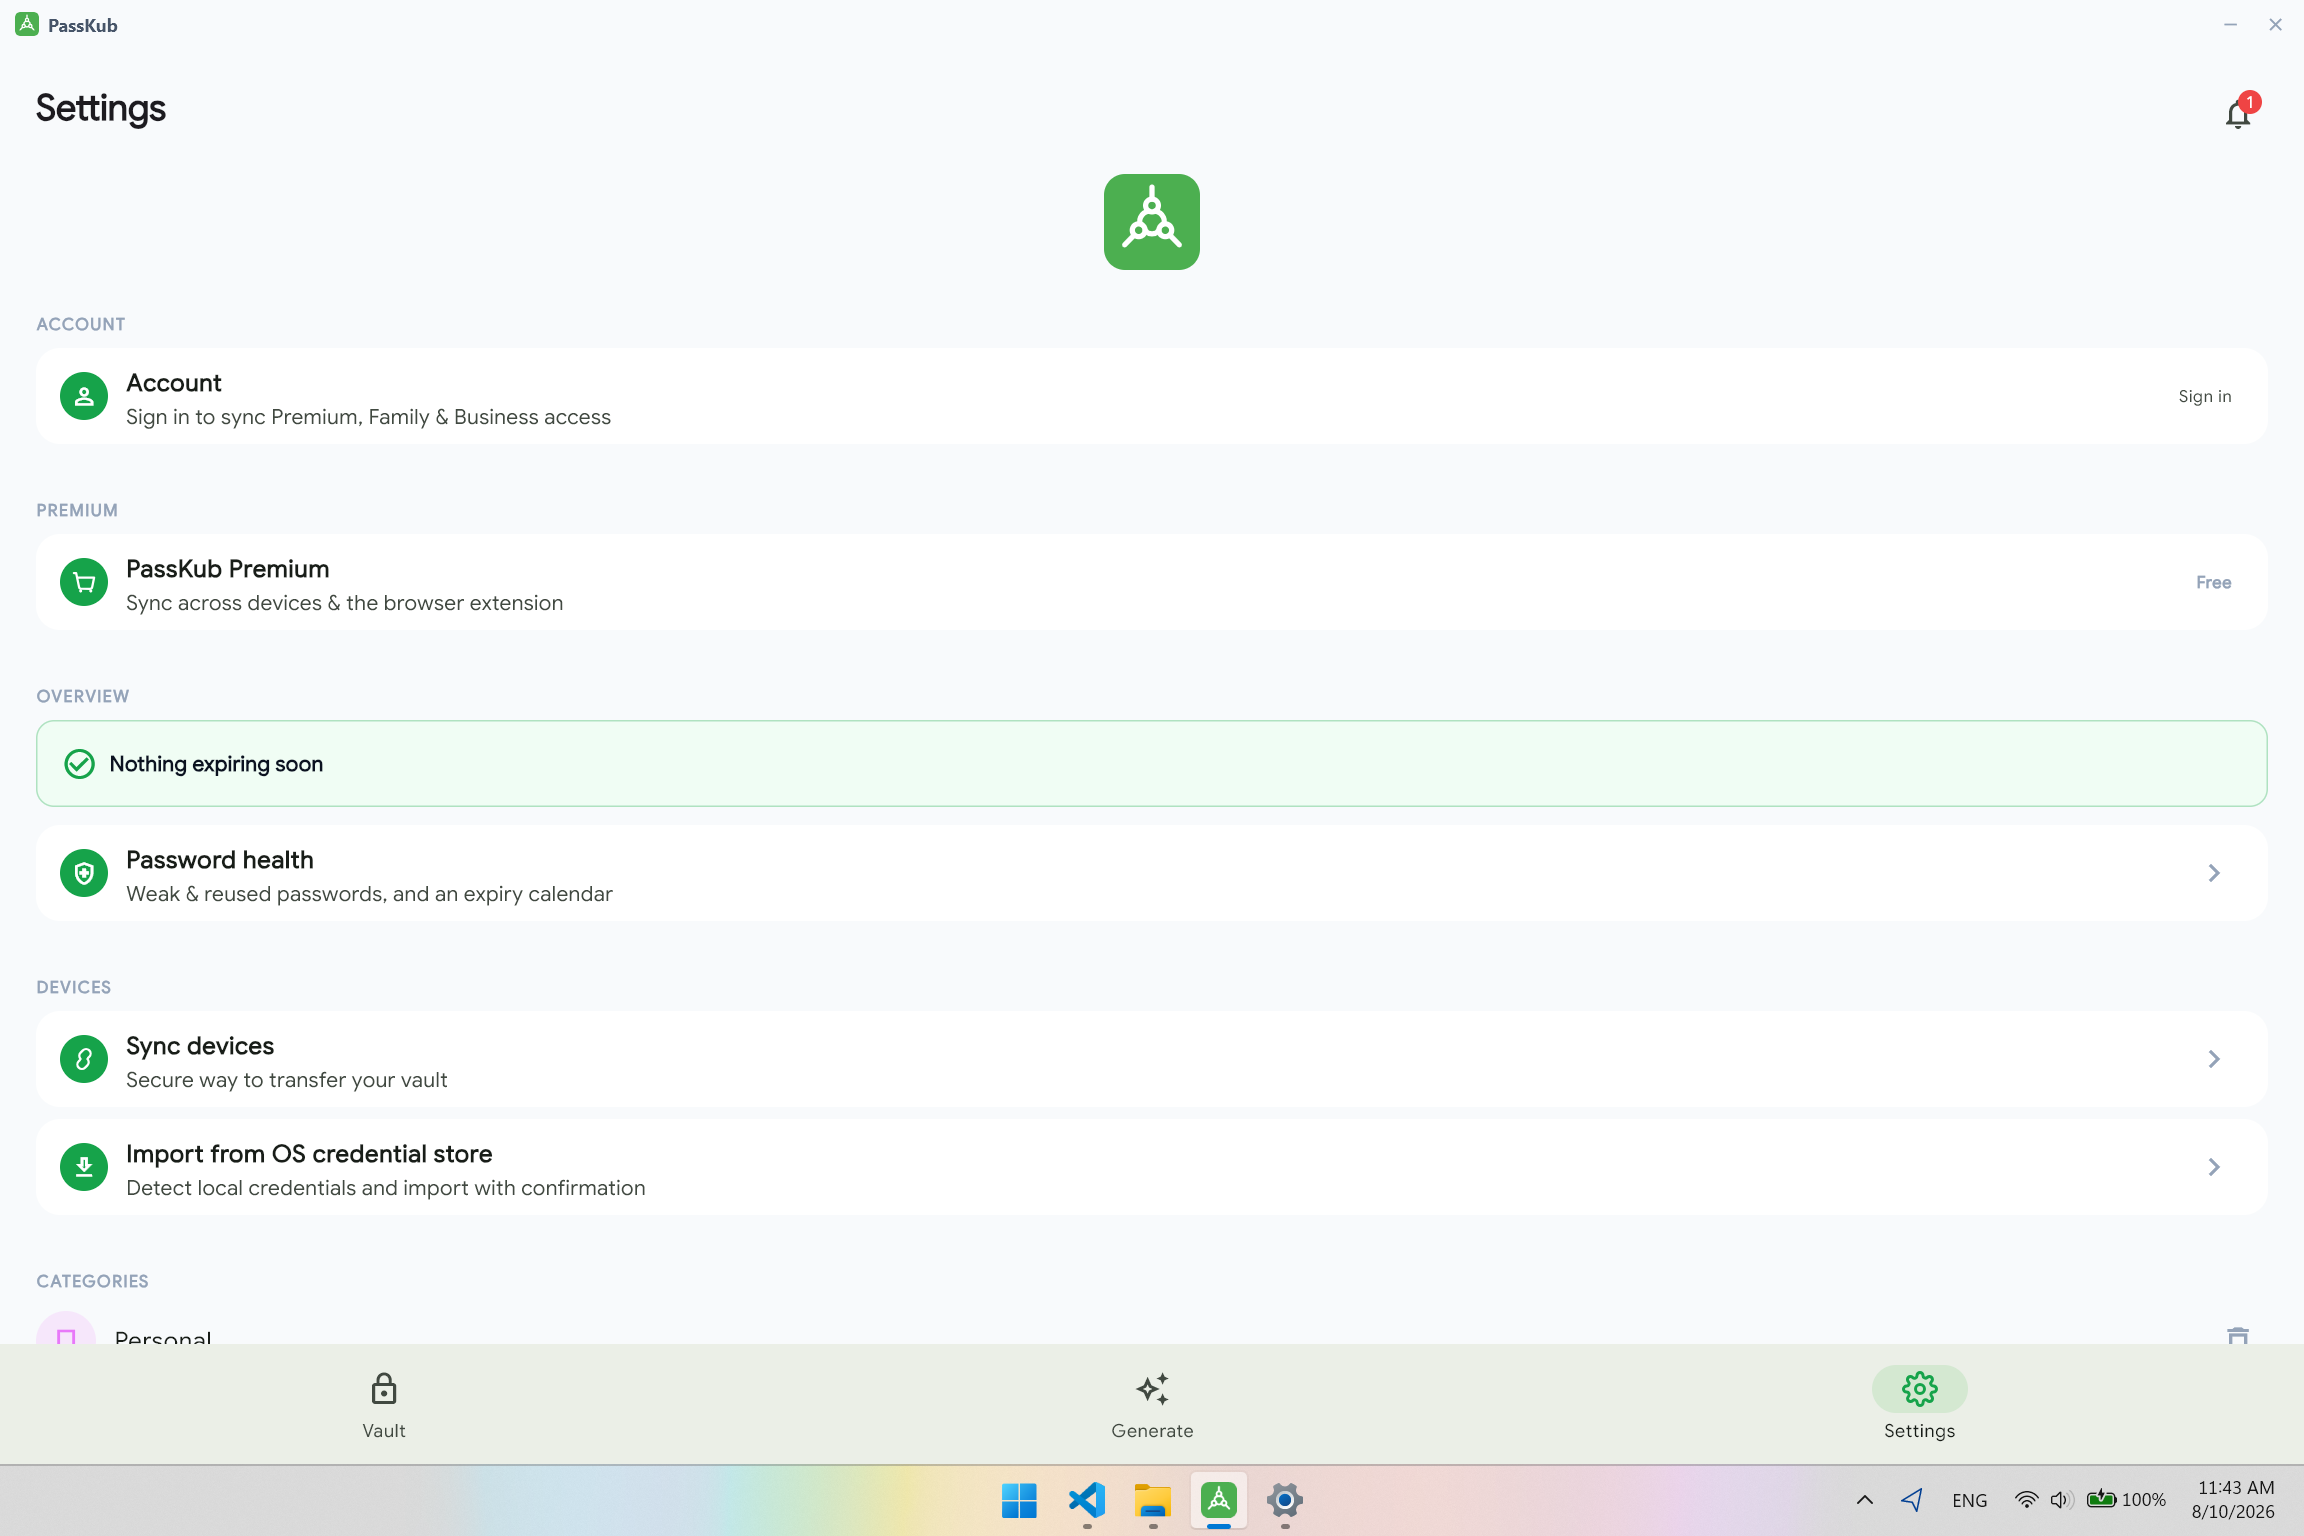This screenshot has width=2304, height=1536.
Task: Click the Password health shield icon
Action: (x=84, y=874)
